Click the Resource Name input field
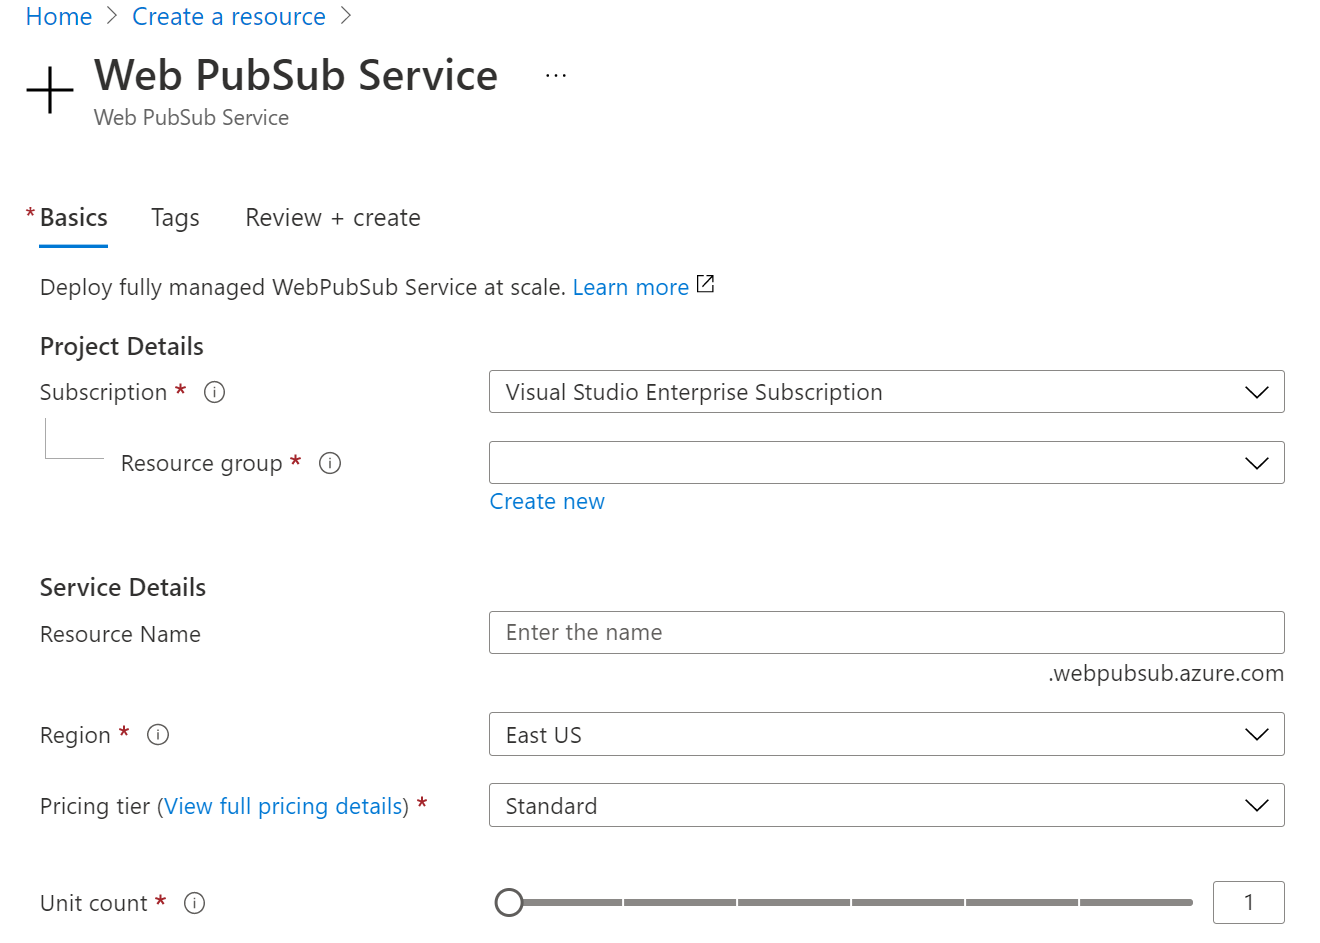The width and height of the screenshot is (1320, 943). (886, 632)
